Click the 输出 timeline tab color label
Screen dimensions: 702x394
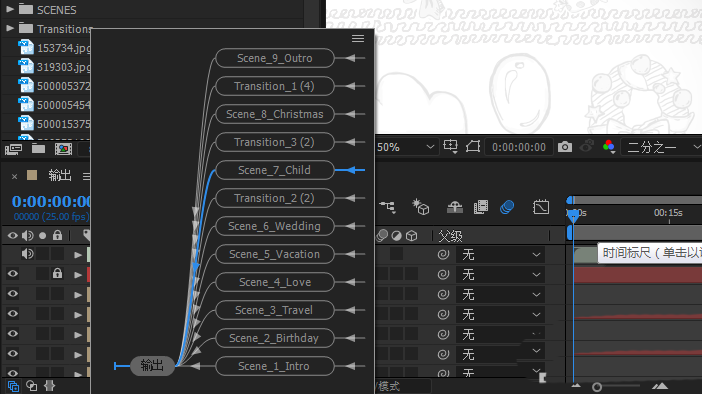click(32, 175)
